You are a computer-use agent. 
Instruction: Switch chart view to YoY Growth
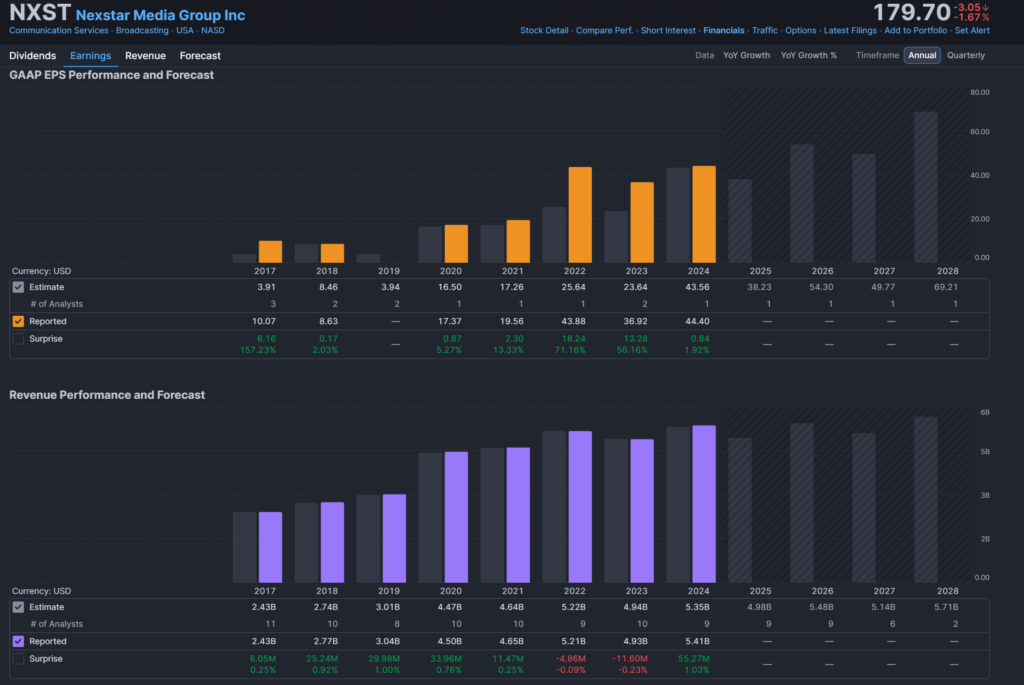(x=746, y=55)
